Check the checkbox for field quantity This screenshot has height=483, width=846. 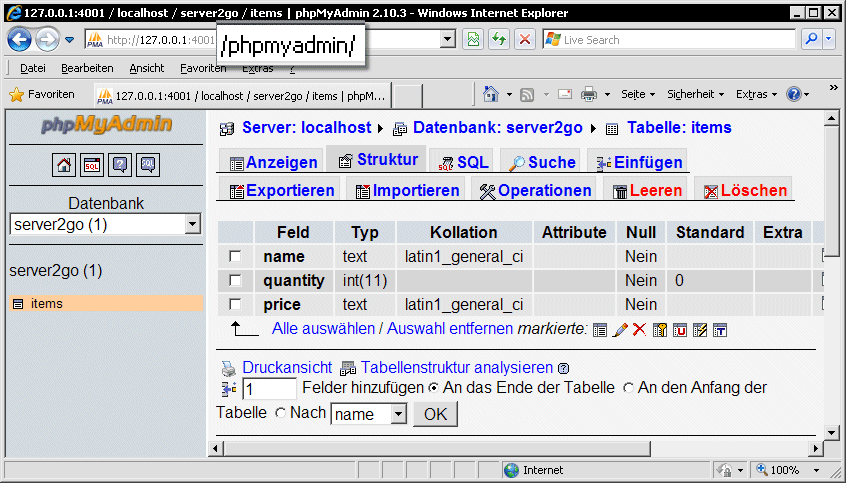pos(235,280)
